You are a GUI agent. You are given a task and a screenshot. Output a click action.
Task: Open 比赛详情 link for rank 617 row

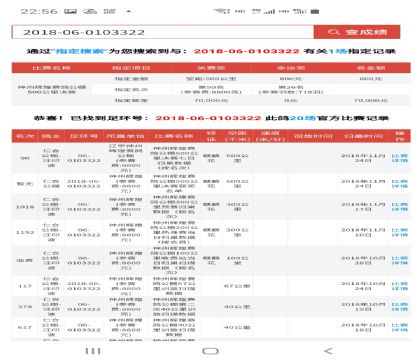pos(399,327)
